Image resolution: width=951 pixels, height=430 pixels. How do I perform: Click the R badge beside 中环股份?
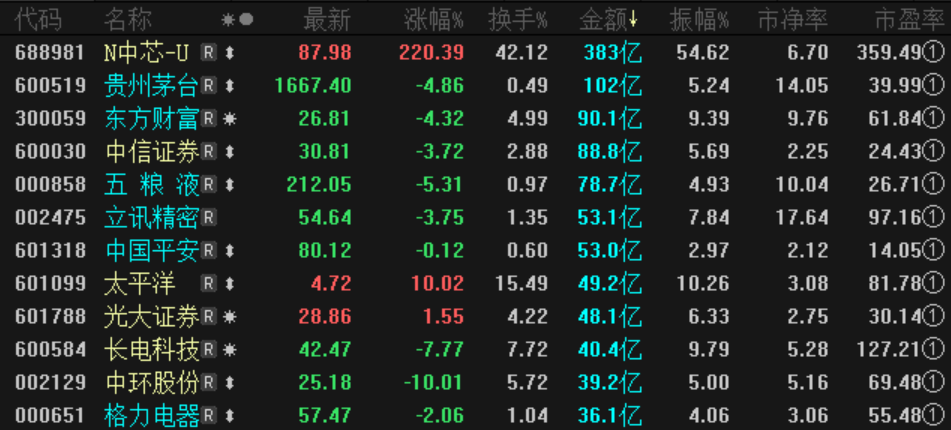pyautogui.click(x=209, y=382)
